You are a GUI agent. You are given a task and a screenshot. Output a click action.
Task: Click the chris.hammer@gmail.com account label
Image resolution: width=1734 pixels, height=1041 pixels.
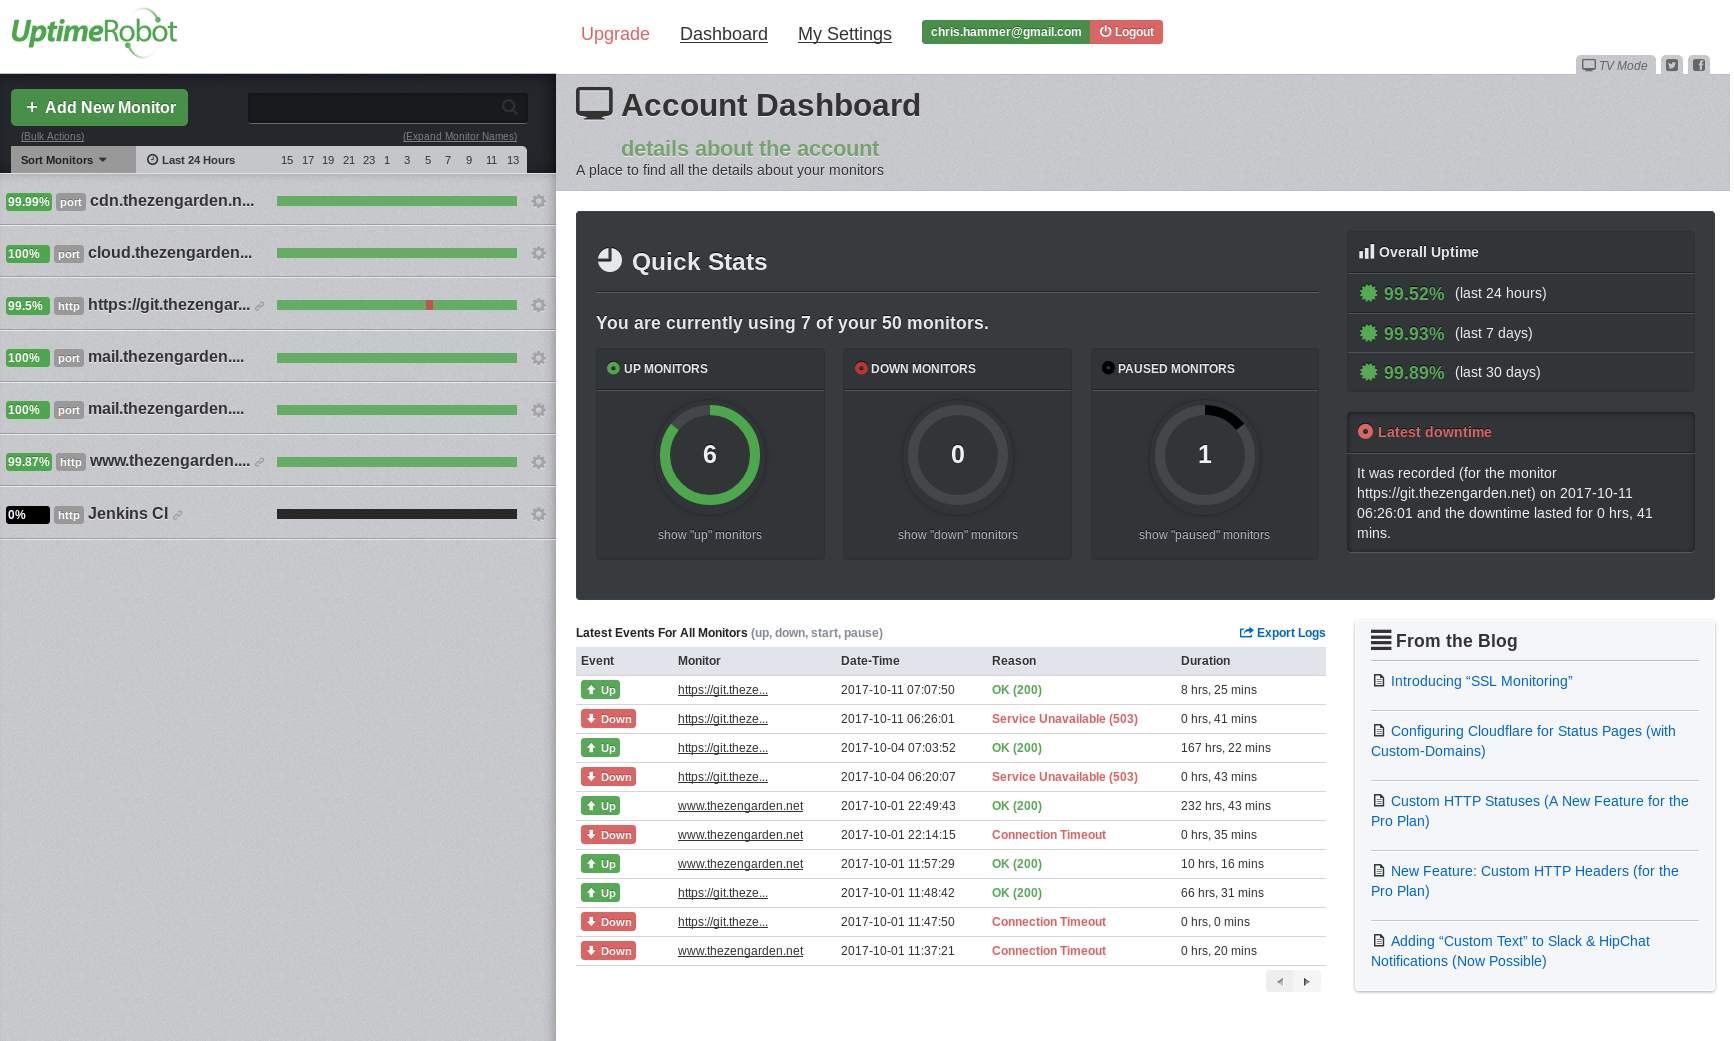point(1006,32)
